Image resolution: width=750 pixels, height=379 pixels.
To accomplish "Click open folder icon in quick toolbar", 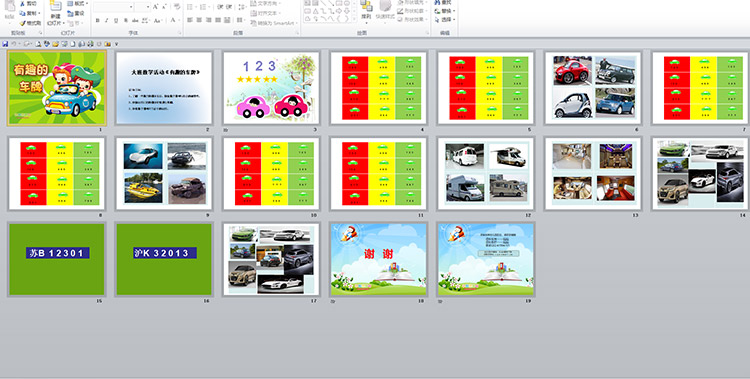I will [x=55, y=44].
